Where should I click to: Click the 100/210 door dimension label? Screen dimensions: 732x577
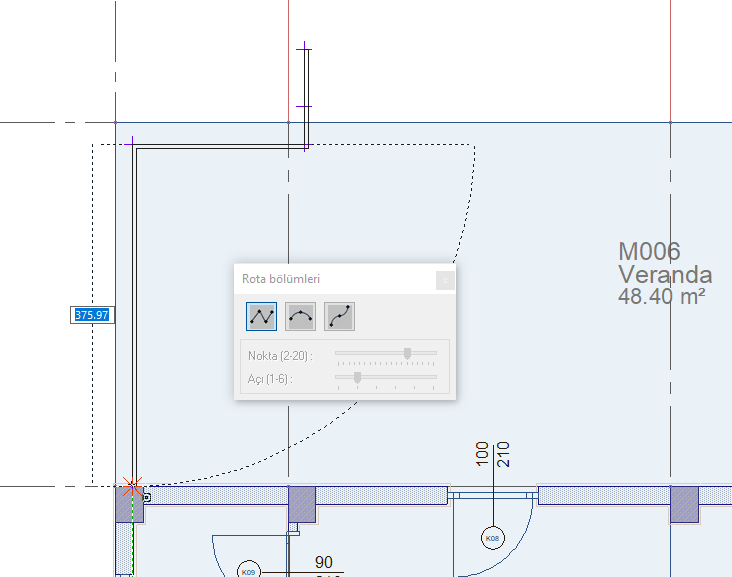pos(493,454)
